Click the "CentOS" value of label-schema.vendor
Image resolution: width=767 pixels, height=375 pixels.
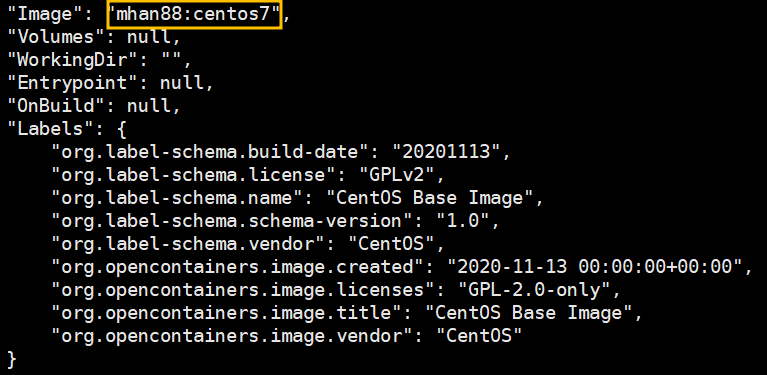pos(391,244)
